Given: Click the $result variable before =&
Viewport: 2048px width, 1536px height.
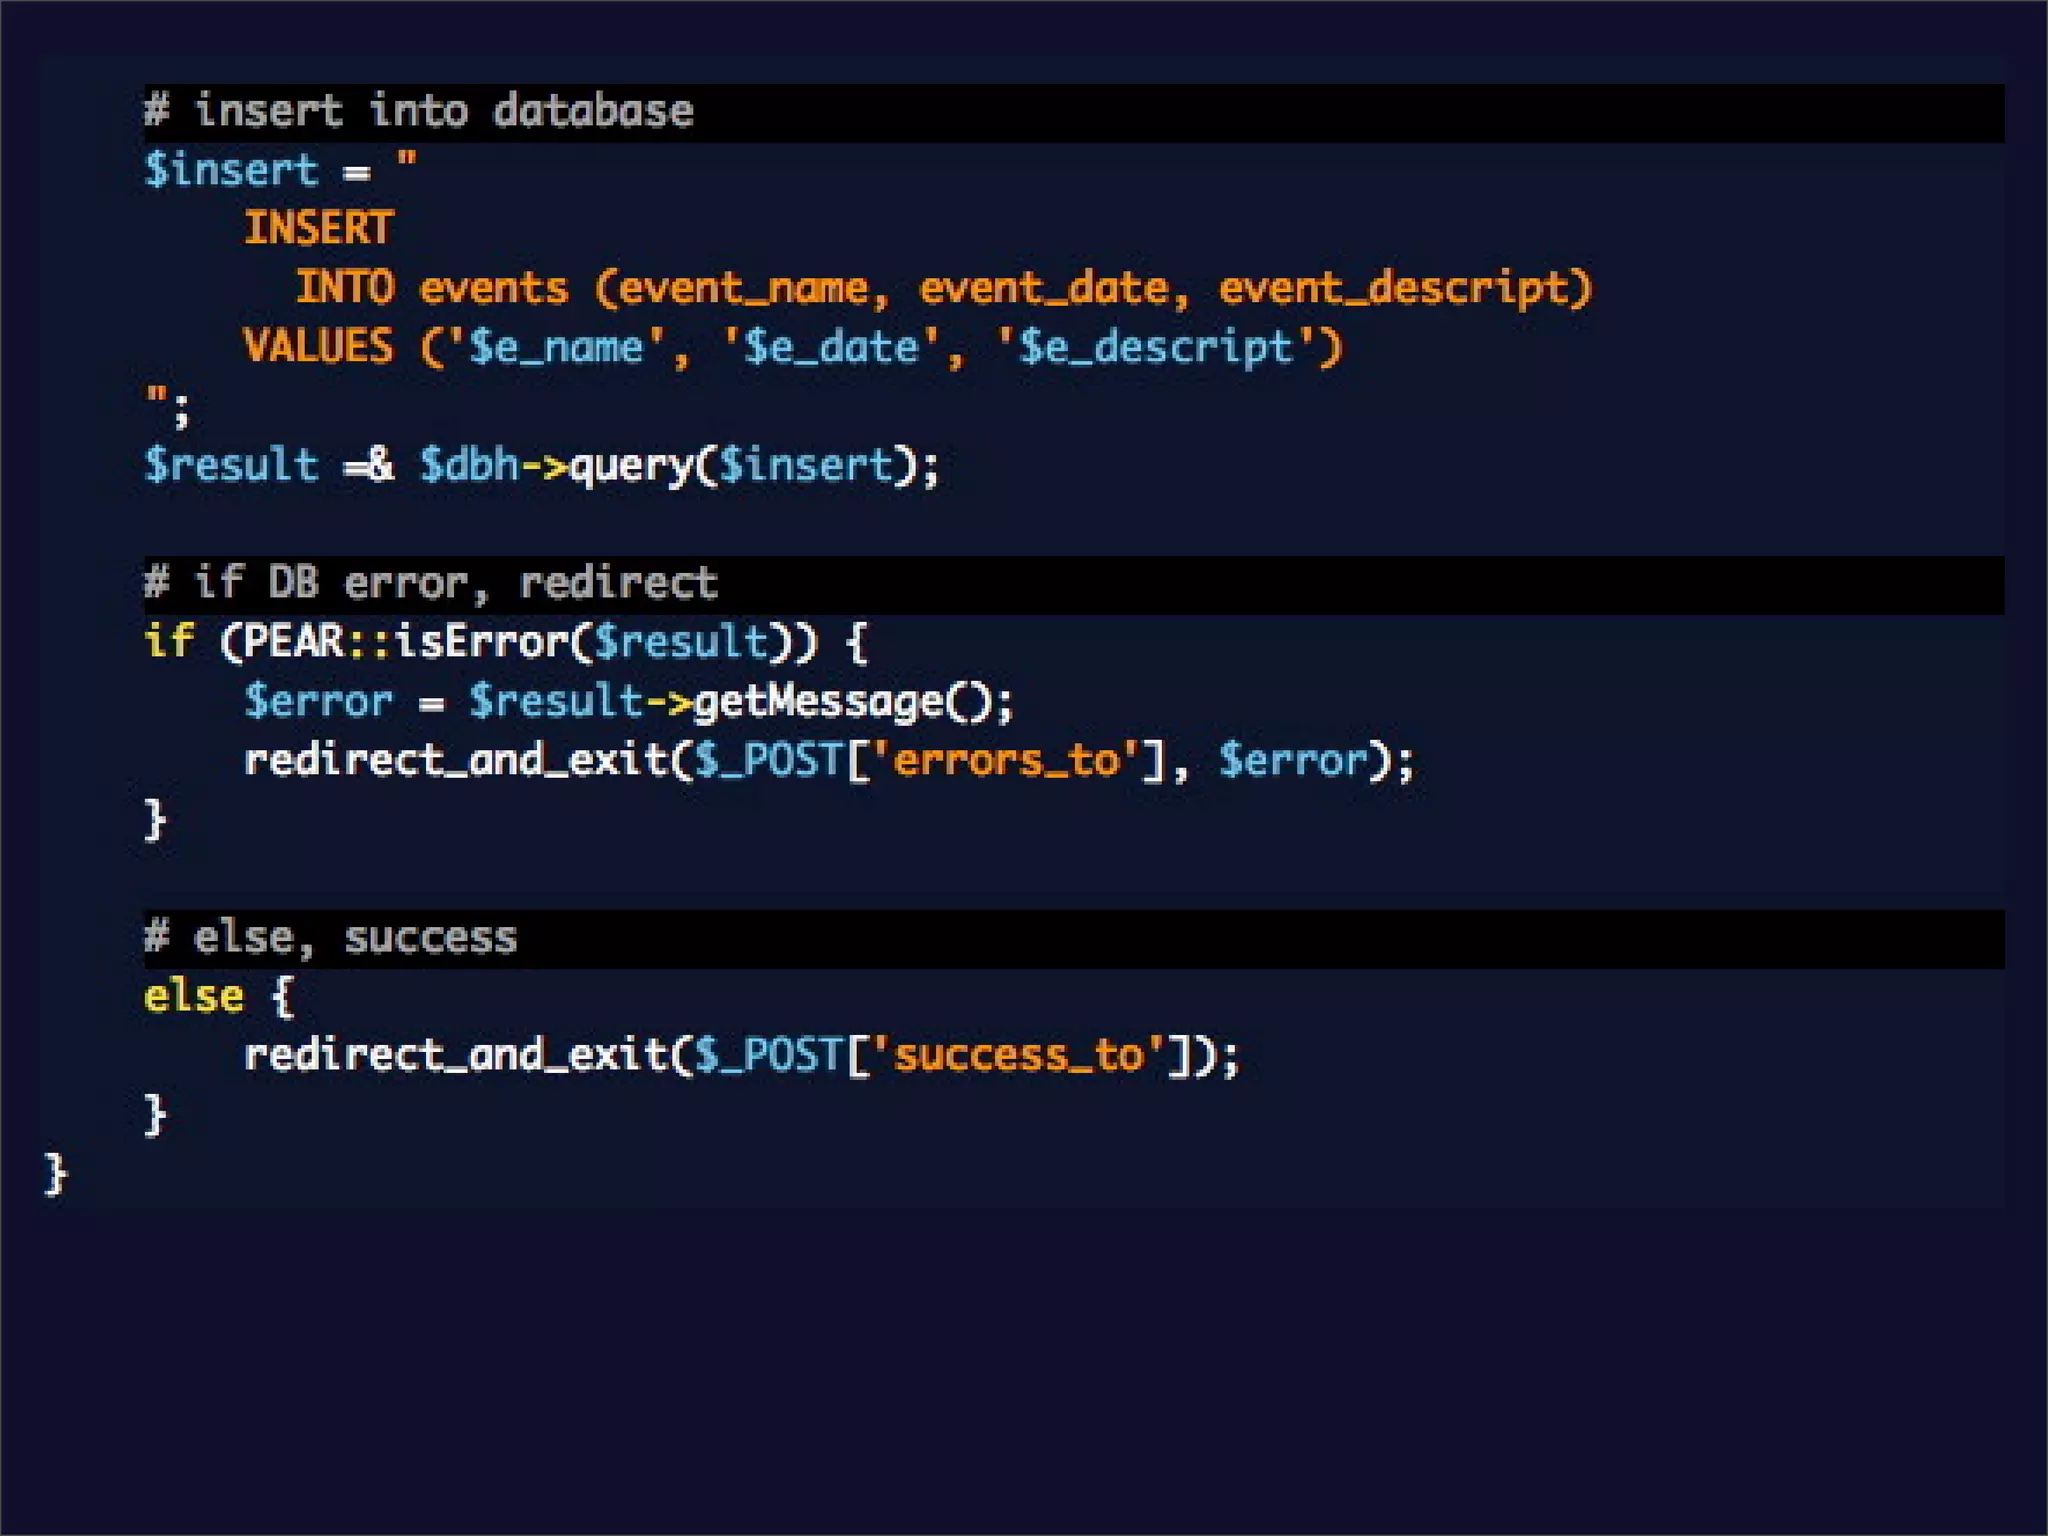Looking at the screenshot, I should (230, 465).
